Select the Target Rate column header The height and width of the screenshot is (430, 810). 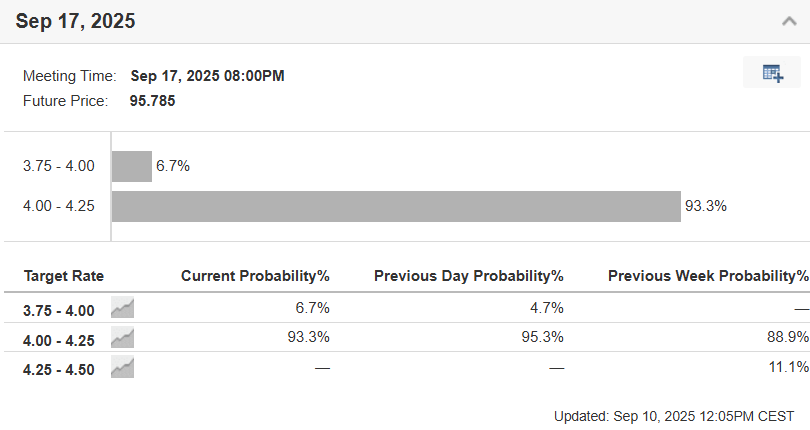point(64,276)
